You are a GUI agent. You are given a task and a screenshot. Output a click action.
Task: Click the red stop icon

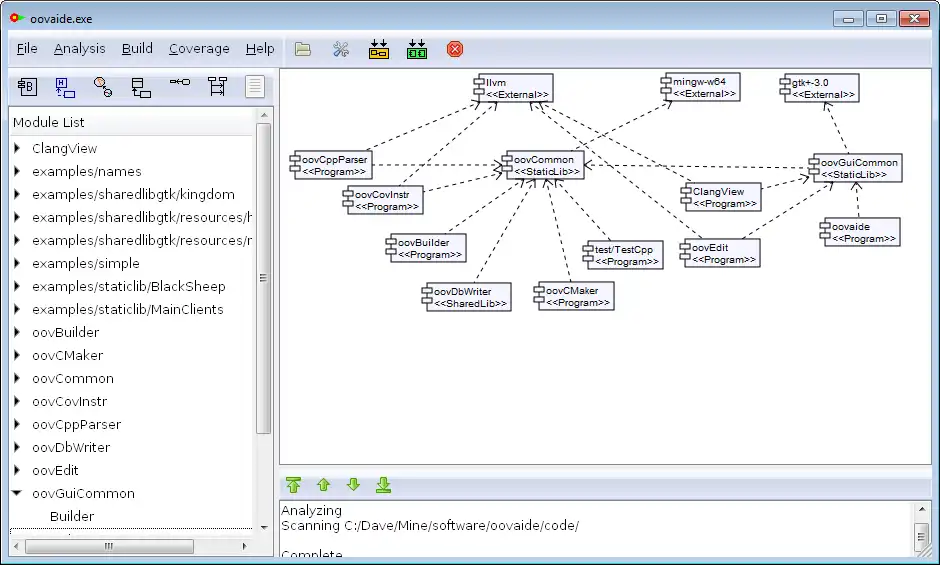(455, 49)
